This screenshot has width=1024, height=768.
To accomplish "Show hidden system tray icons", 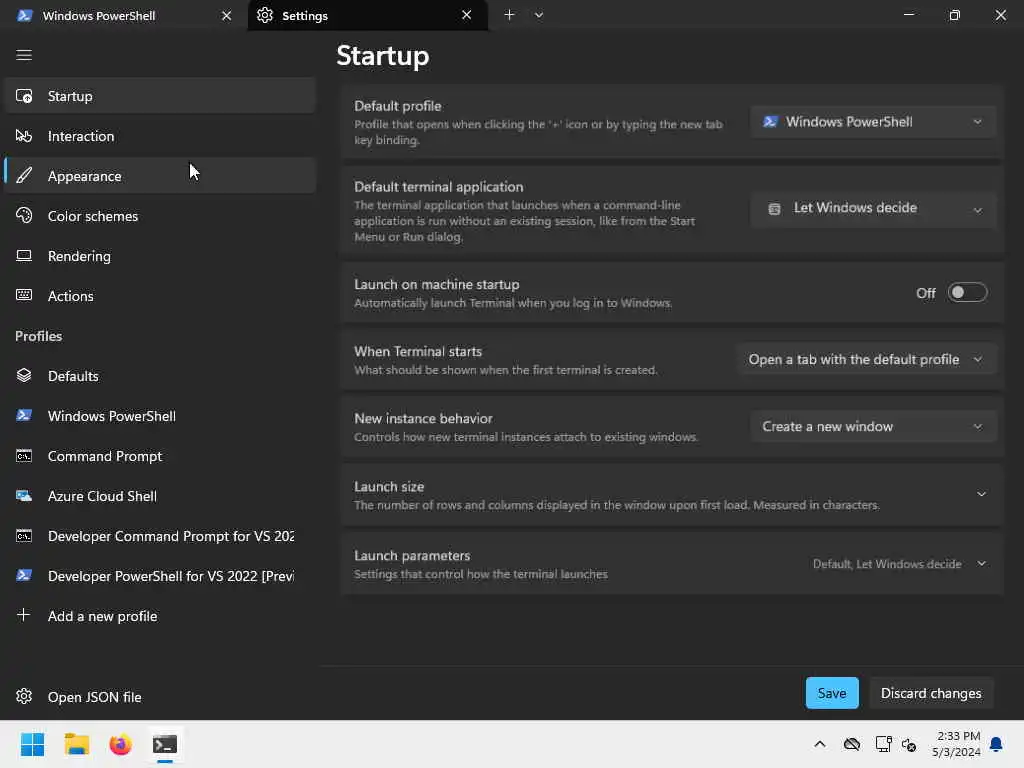I will coord(820,744).
